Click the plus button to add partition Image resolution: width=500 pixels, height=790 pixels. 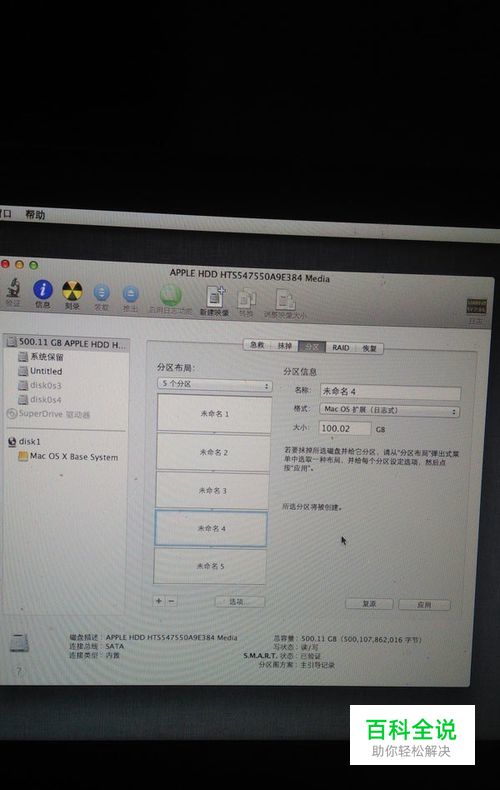pyautogui.click(x=159, y=601)
